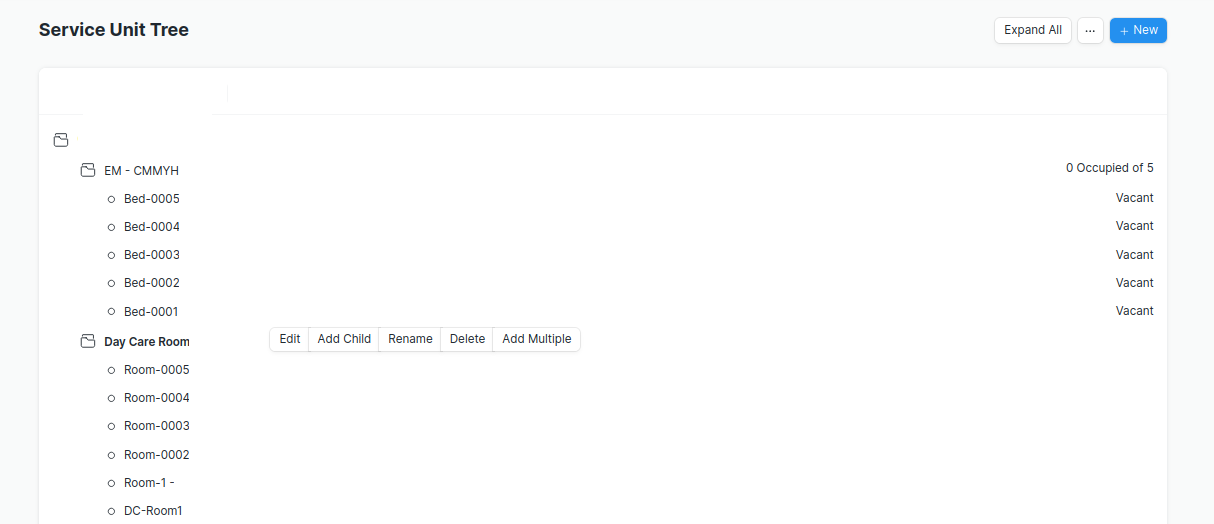Collapse the Day Care Room folder icon
Image resolution: width=1214 pixels, height=524 pixels.
point(88,342)
